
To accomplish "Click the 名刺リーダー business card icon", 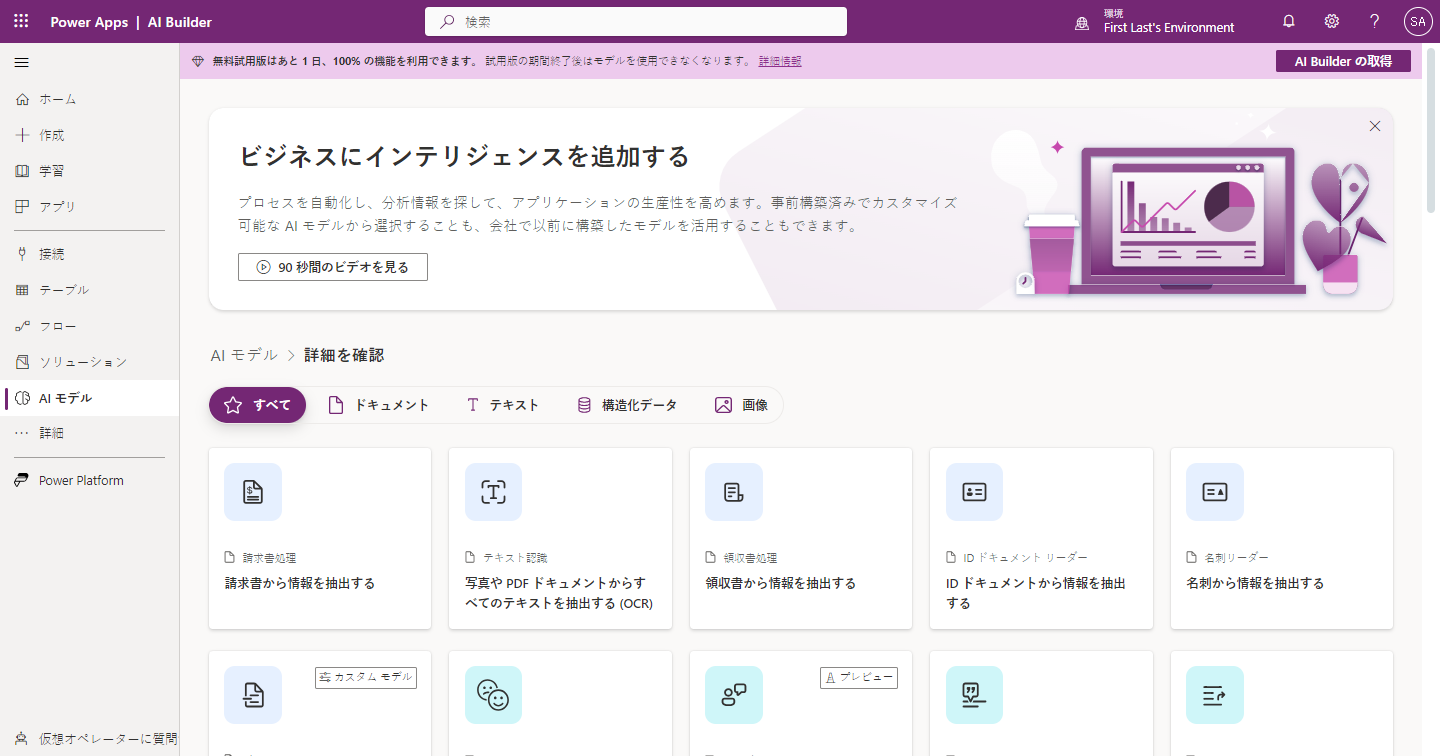I will (x=1215, y=492).
